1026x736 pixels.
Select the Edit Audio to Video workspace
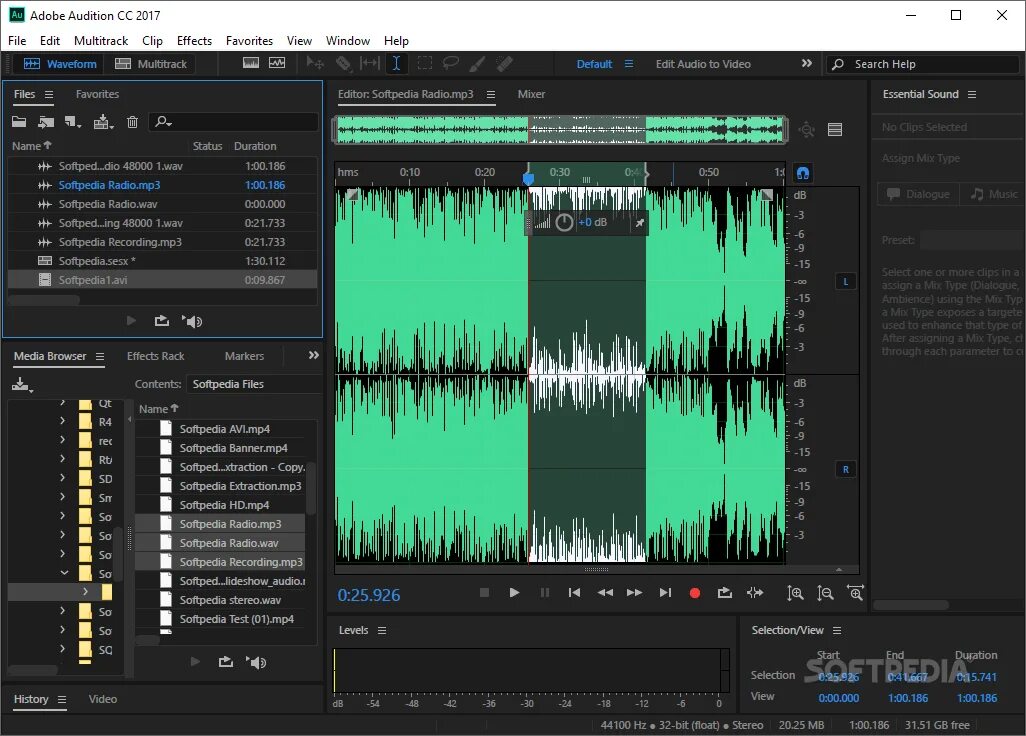[702, 64]
